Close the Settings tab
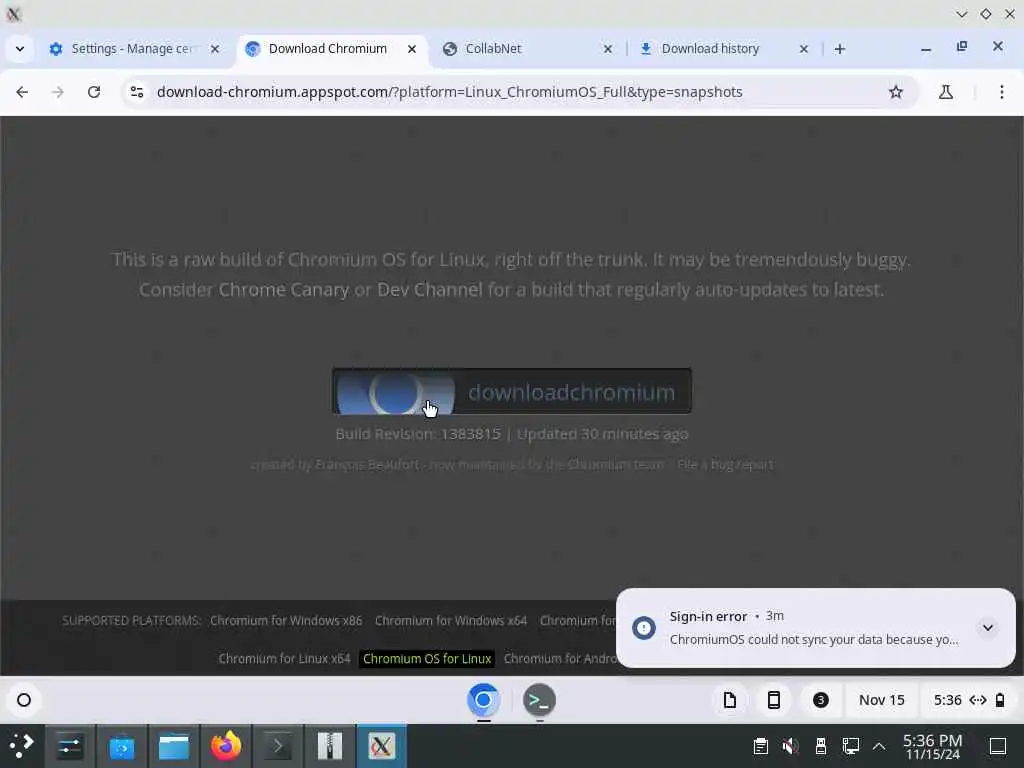Image resolution: width=1024 pixels, height=768 pixels. point(215,49)
